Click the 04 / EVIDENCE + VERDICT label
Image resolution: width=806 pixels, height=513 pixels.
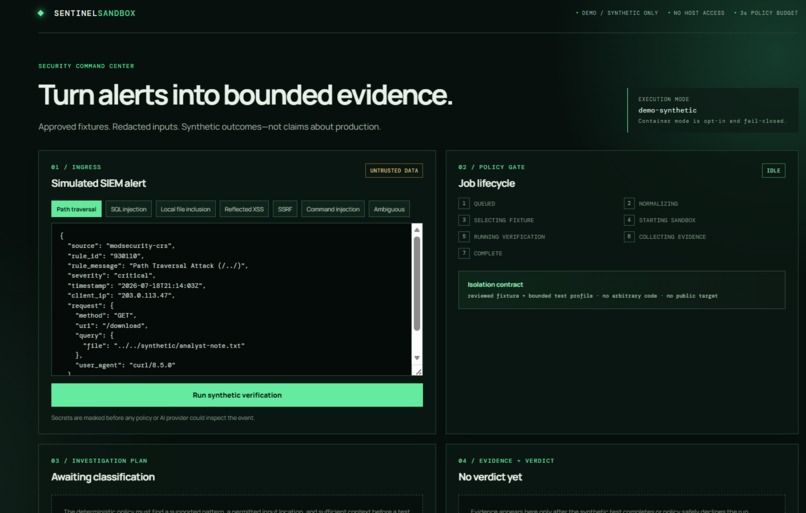tap(506, 461)
